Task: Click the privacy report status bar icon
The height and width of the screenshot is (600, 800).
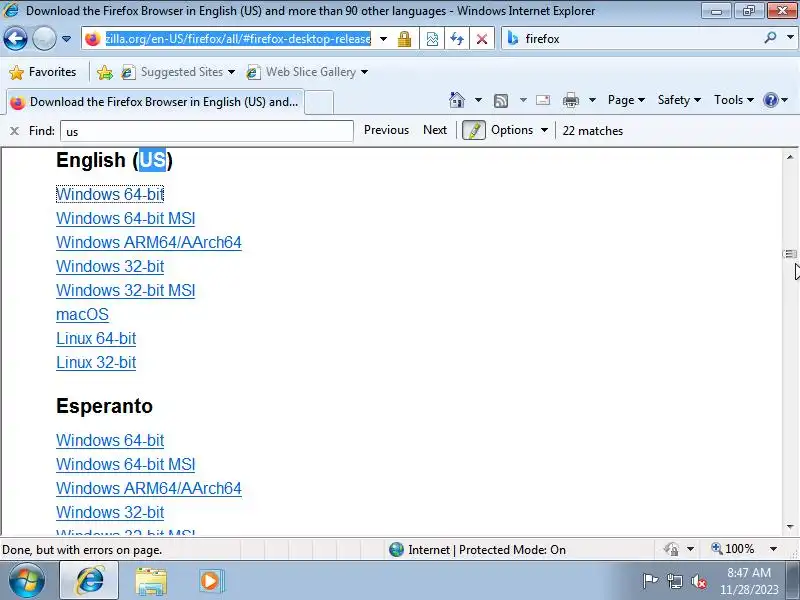Action: pyautogui.click(x=671, y=549)
